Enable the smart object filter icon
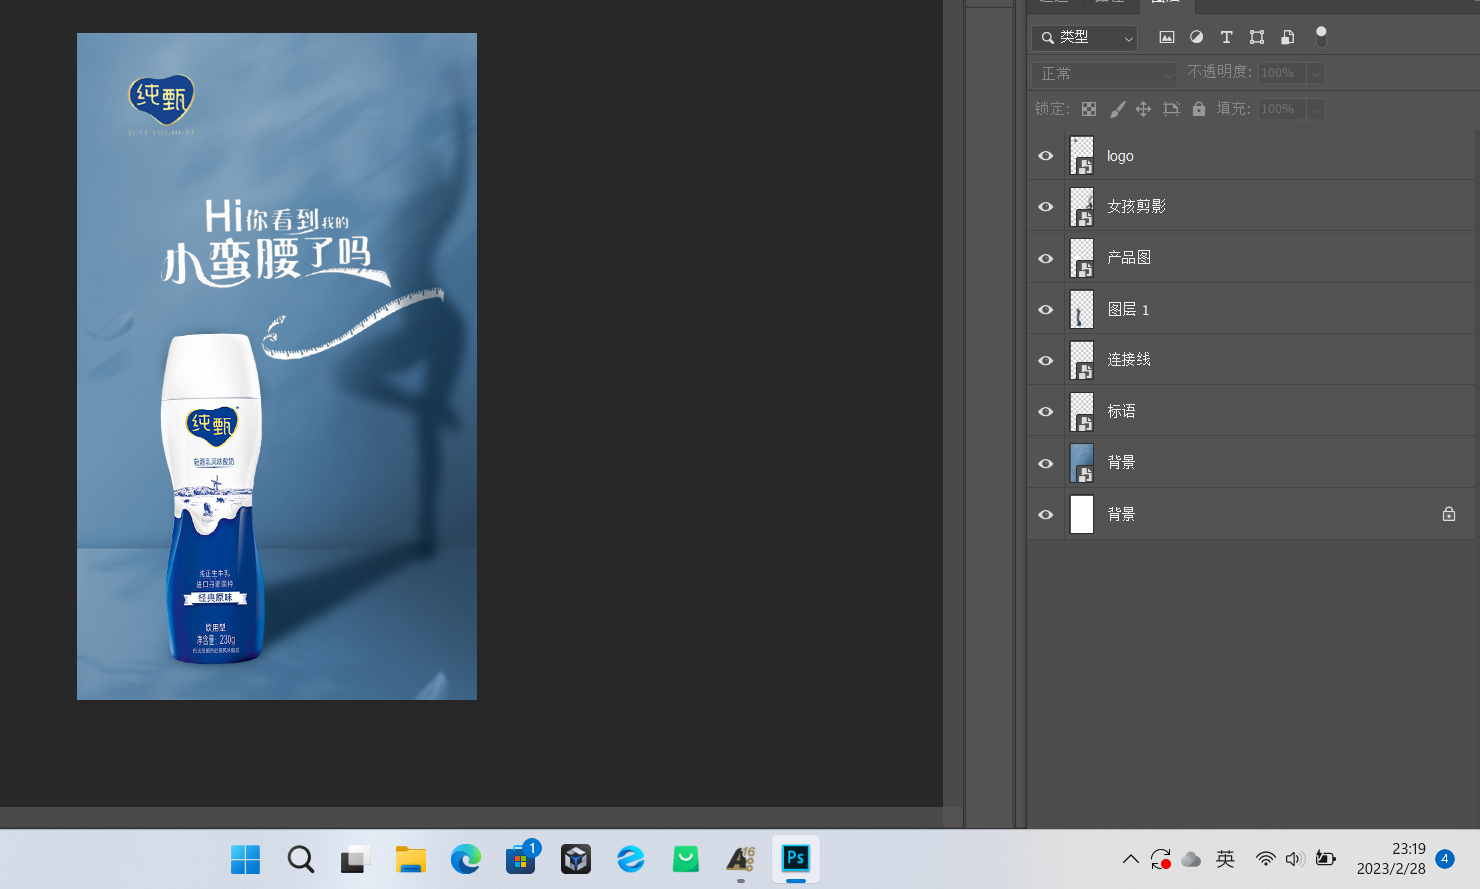 [1287, 37]
